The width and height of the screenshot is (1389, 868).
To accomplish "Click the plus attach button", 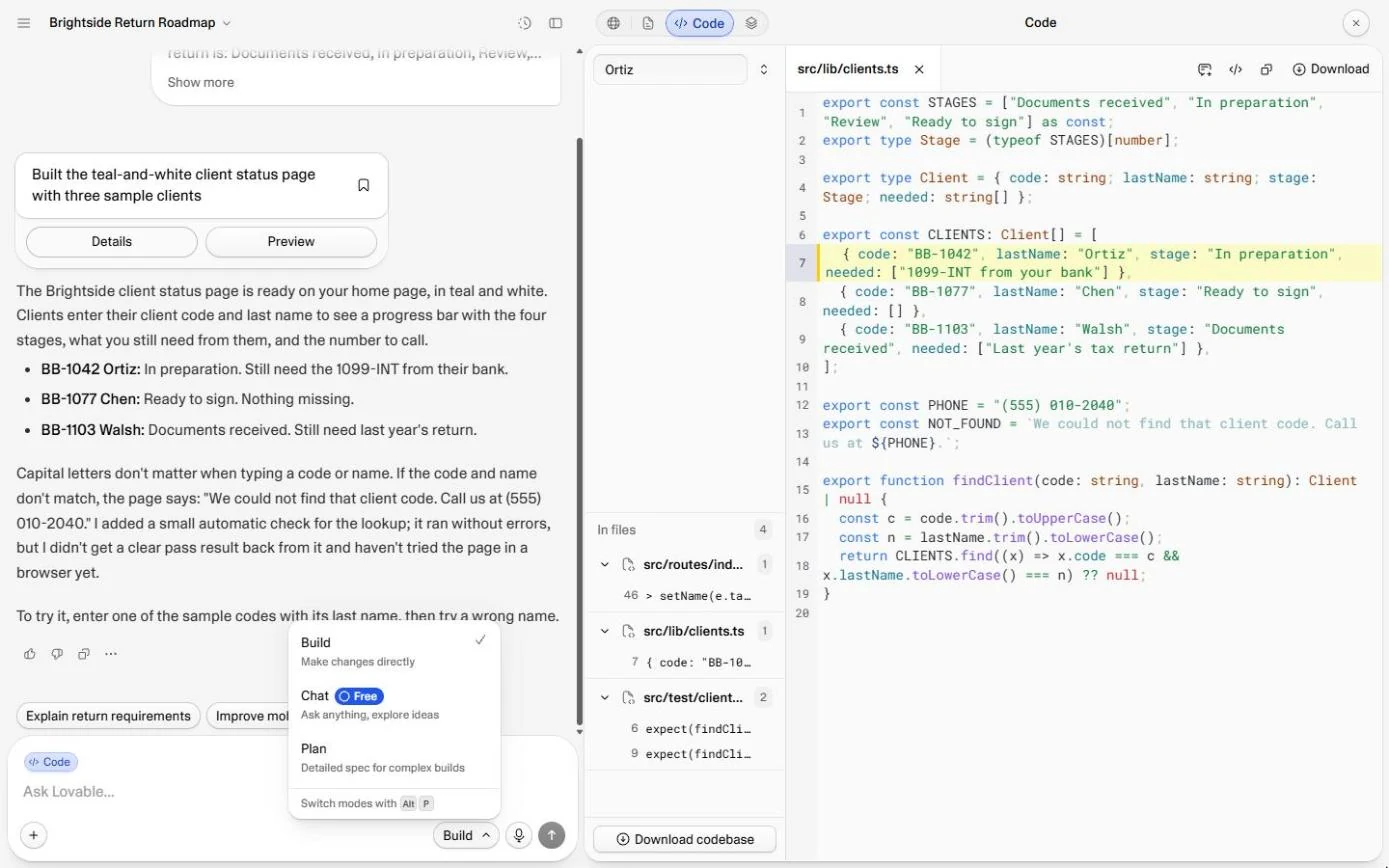I will [x=33, y=835].
